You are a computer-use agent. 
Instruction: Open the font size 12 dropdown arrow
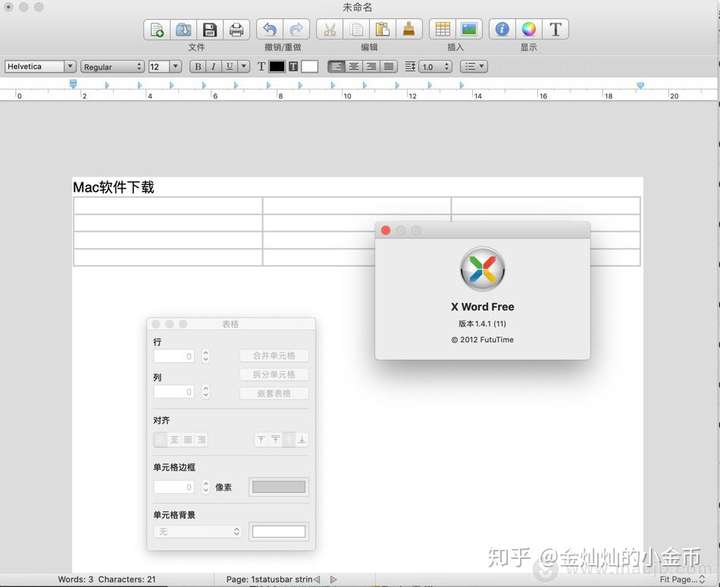[175, 67]
